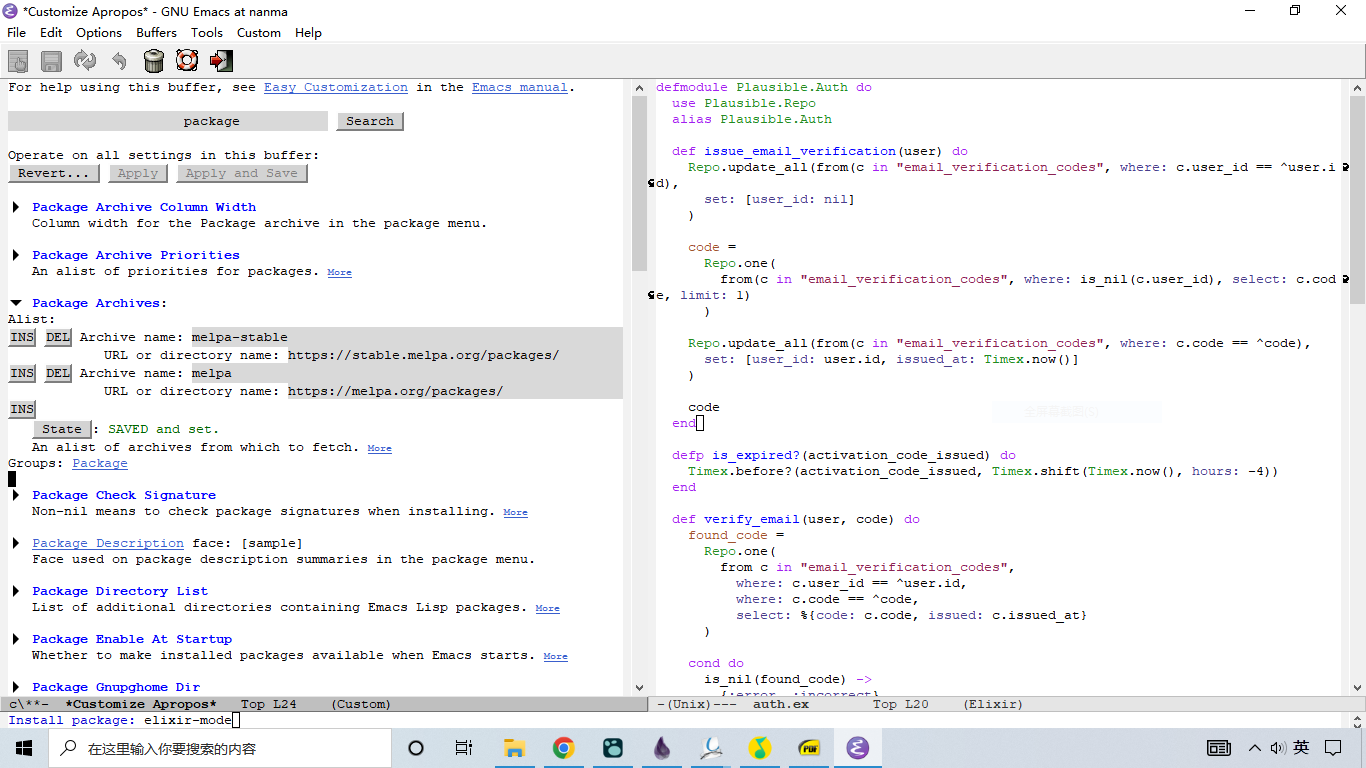Click the floppy disk save icon
The height and width of the screenshot is (768, 1366).
click(51, 61)
